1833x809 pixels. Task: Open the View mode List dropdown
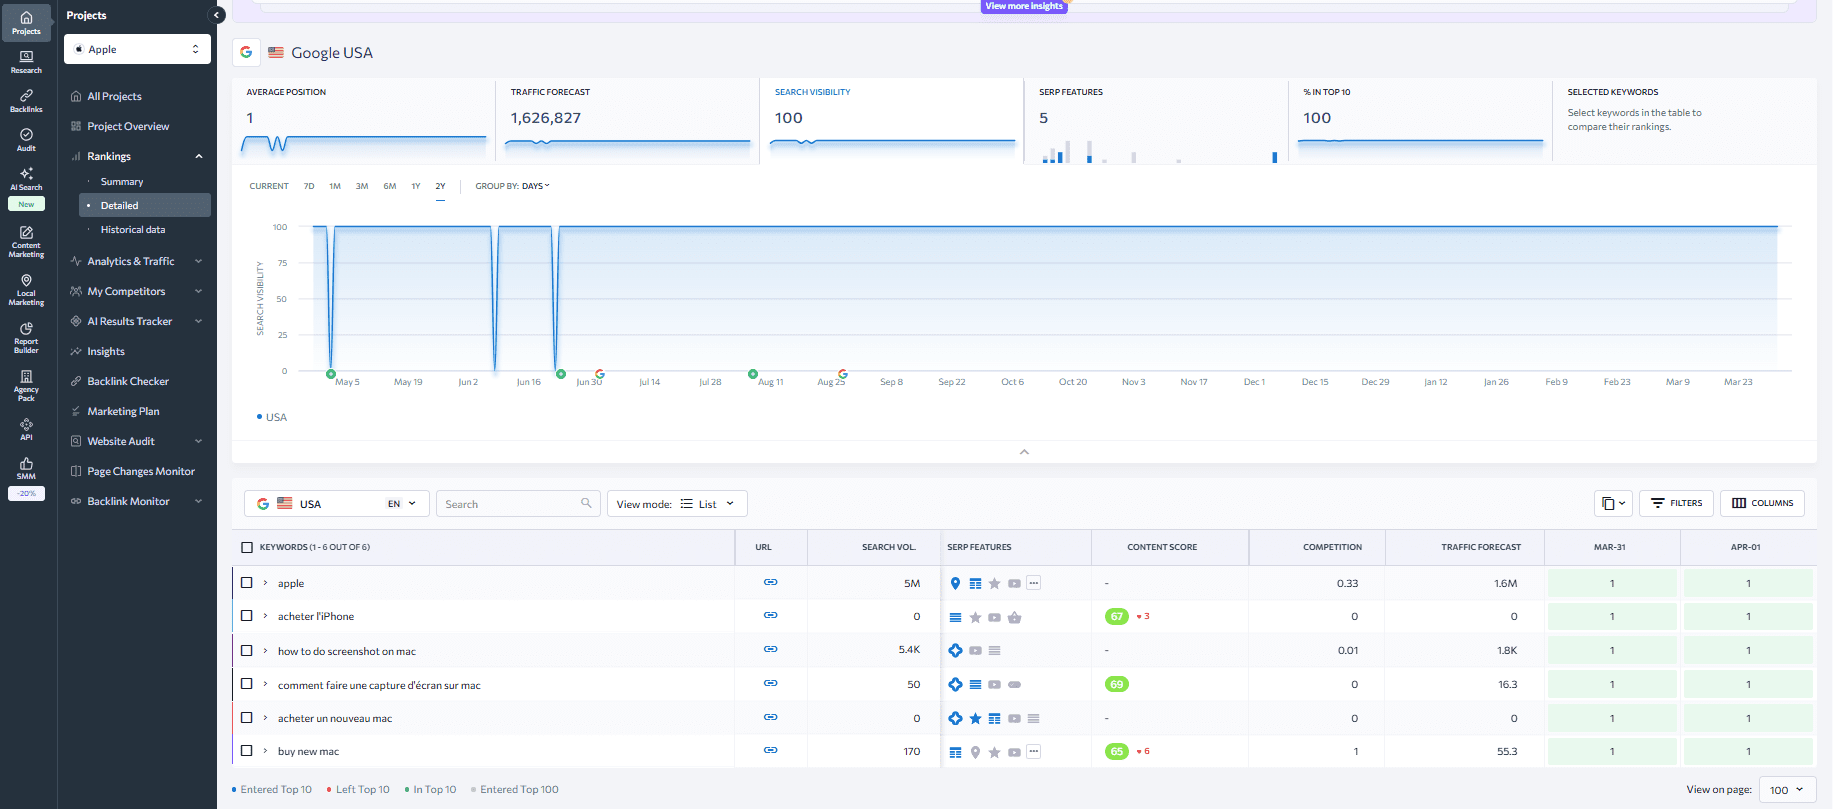pyautogui.click(x=677, y=503)
